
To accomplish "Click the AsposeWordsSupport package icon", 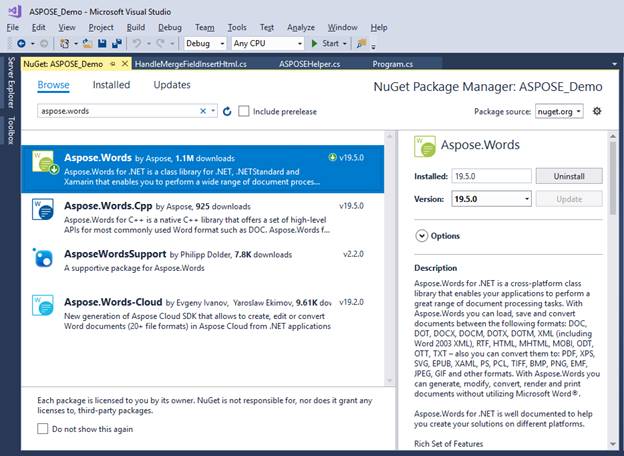I will (x=43, y=257).
